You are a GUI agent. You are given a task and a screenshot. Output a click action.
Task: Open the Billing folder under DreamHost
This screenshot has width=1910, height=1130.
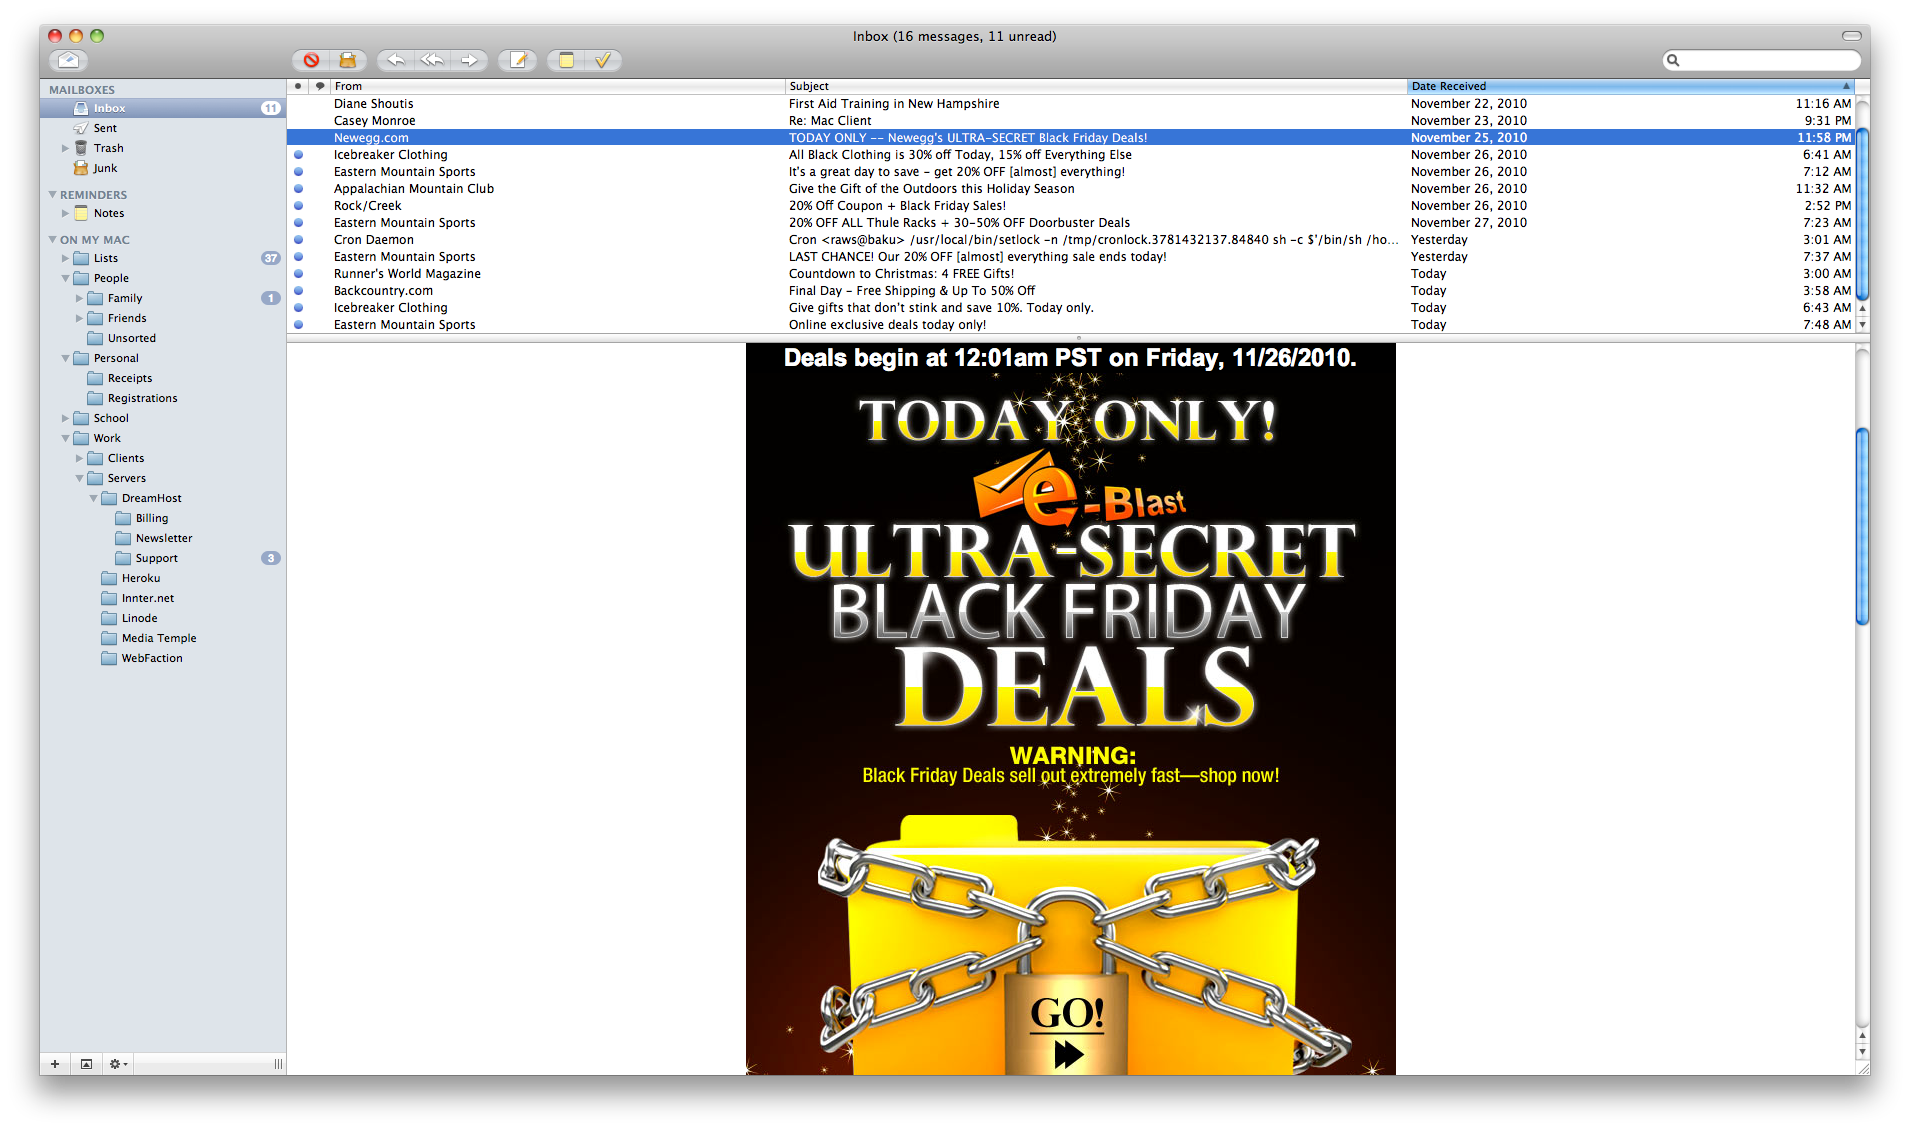(x=163, y=518)
